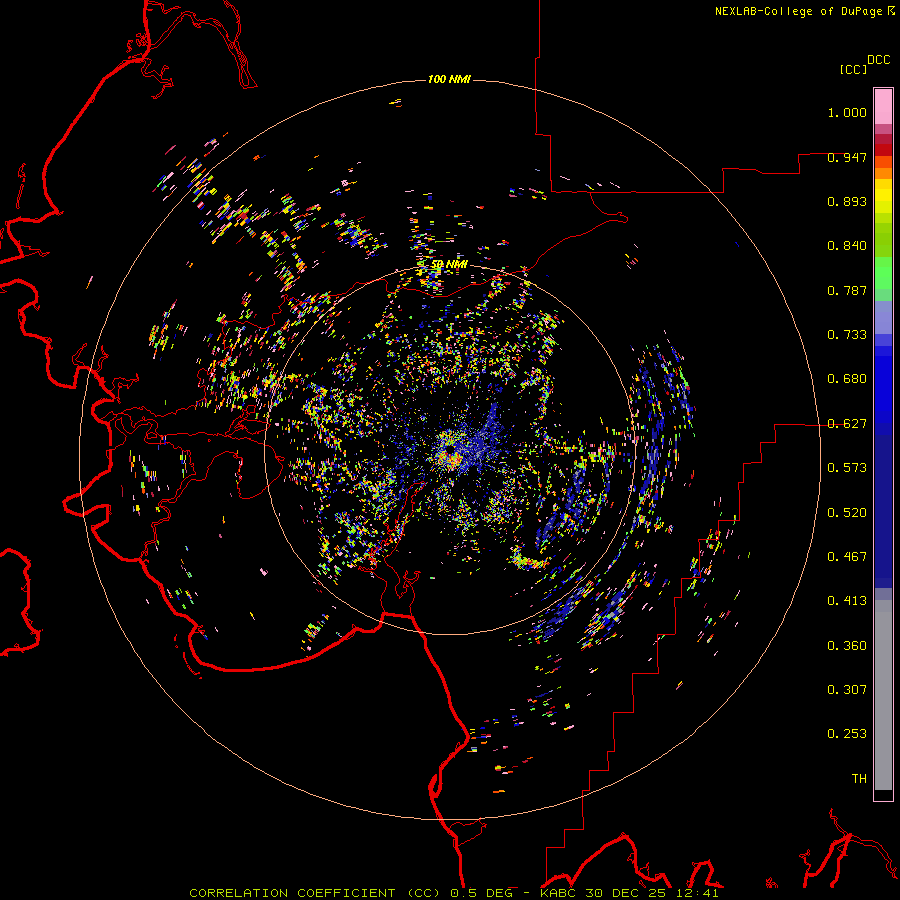Click the 0.253 scale value

(x=847, y=734)
